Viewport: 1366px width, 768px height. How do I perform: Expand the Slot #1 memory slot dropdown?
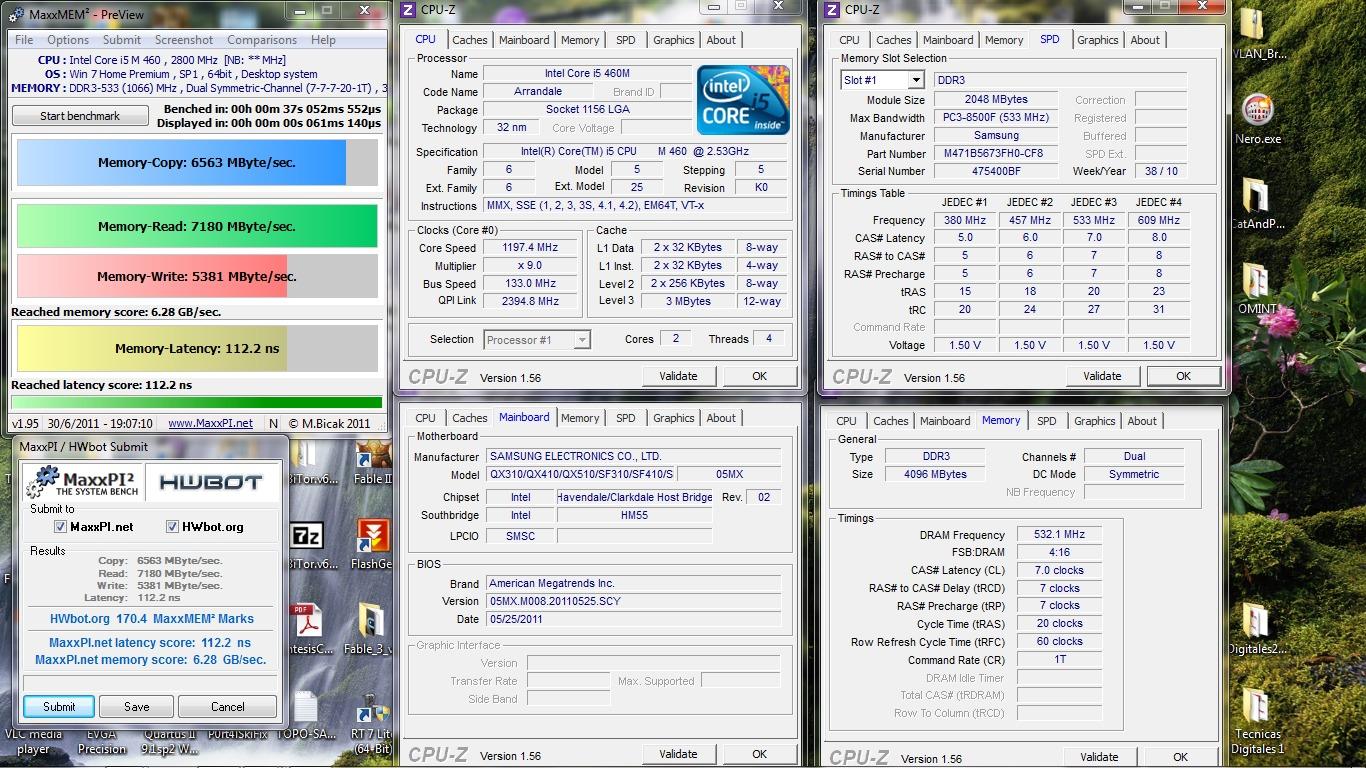coord(916,80)
